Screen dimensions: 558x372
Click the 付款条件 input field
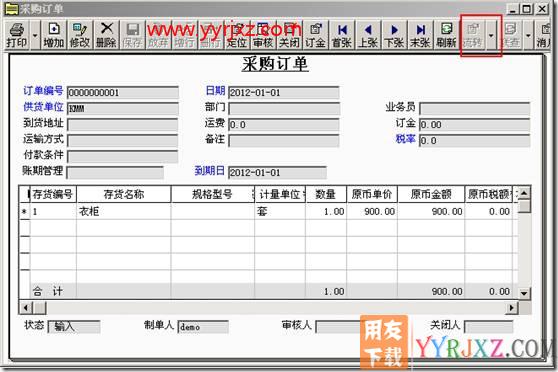(x=123, y=157)
